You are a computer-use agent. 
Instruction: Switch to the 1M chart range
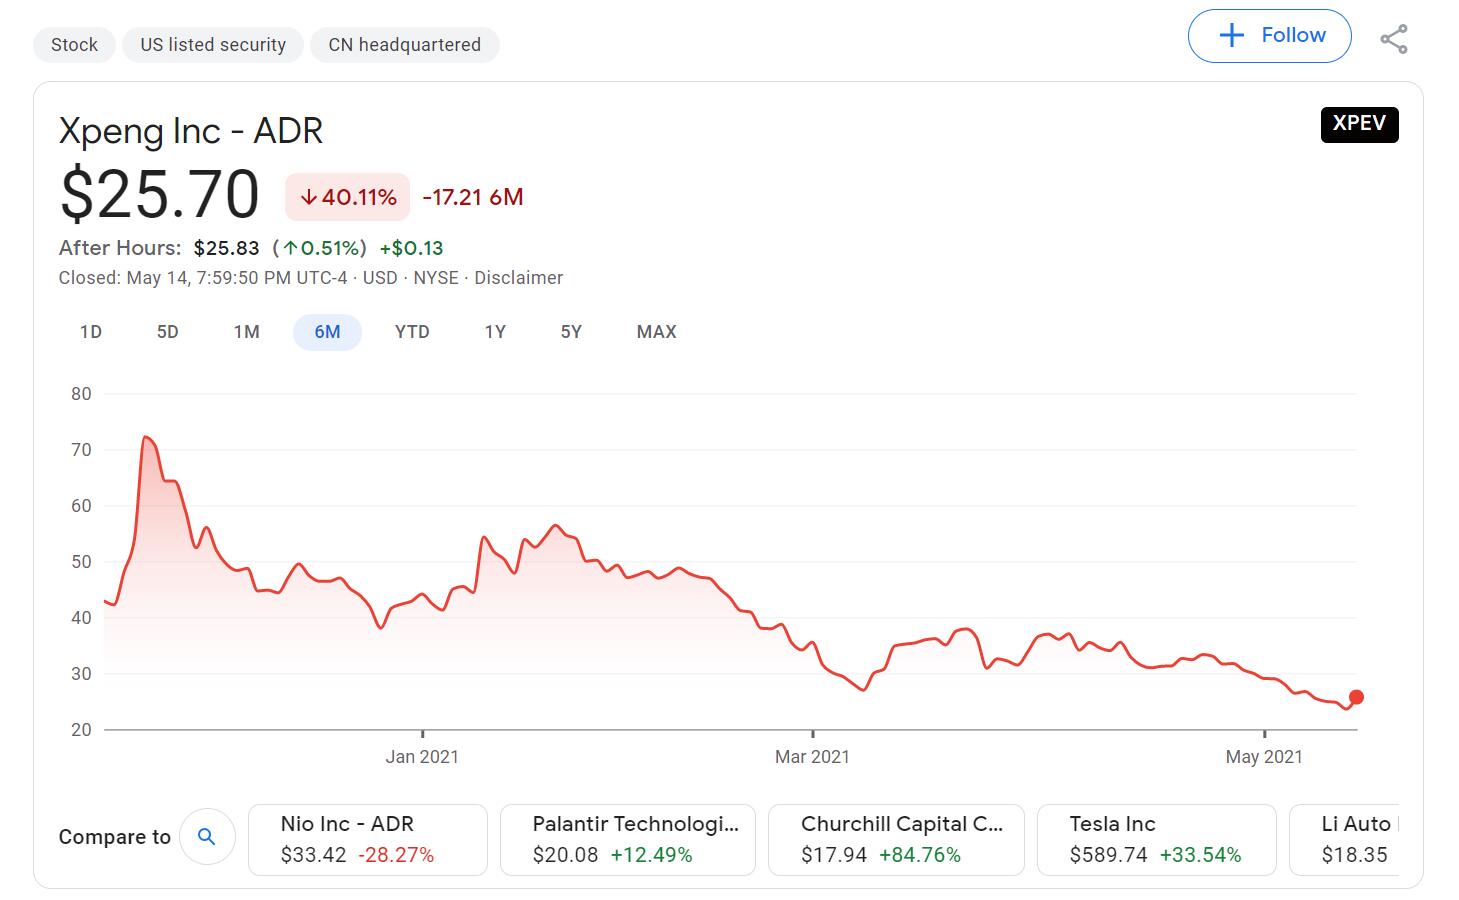(x=246, y=332)
